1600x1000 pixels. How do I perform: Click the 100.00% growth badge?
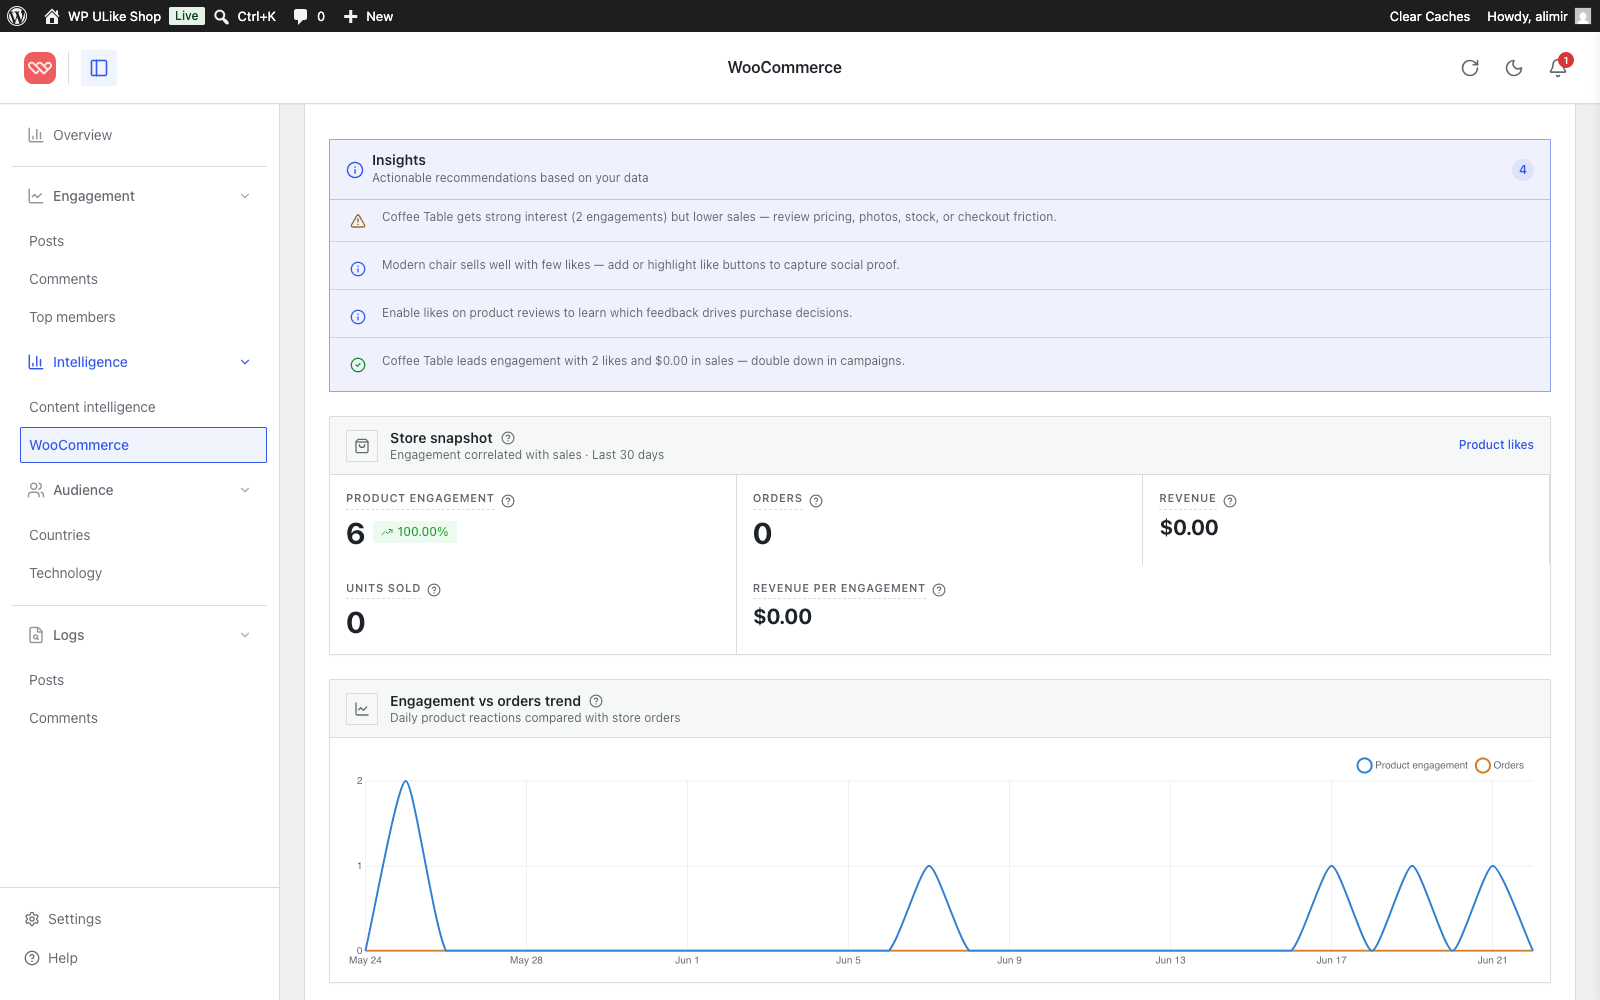click(x=415, y=532)
